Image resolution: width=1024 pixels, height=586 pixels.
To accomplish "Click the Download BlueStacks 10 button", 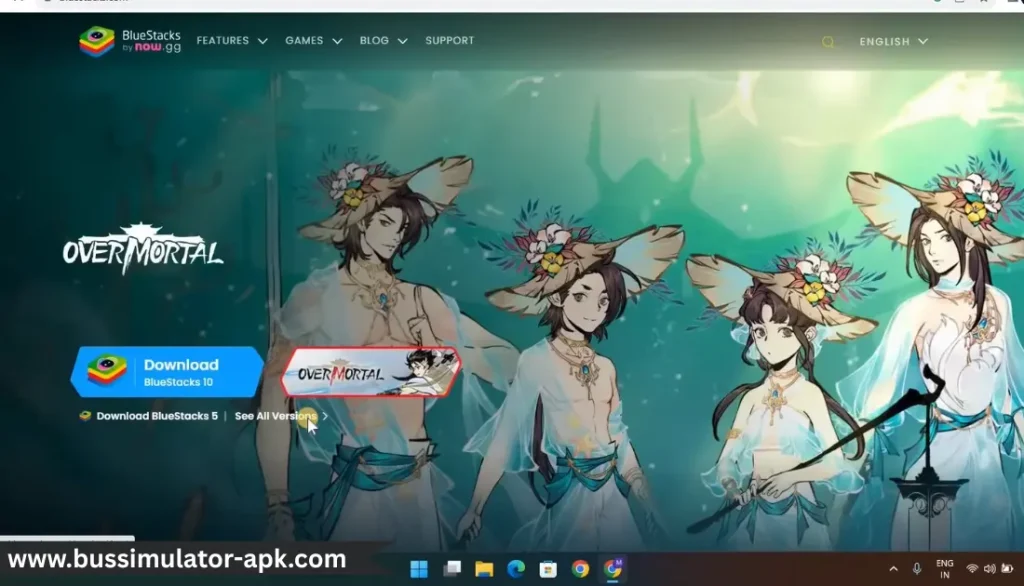I will pyautogui.click(x=167, y=371).
